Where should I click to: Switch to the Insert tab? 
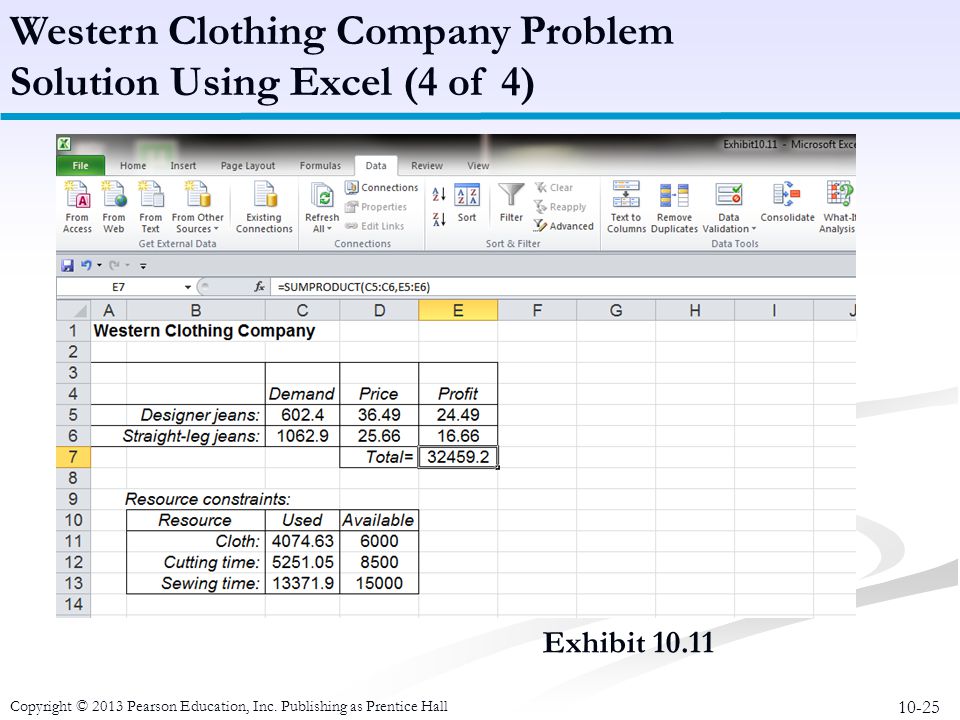pyautogui.click(x=183, y=165)
